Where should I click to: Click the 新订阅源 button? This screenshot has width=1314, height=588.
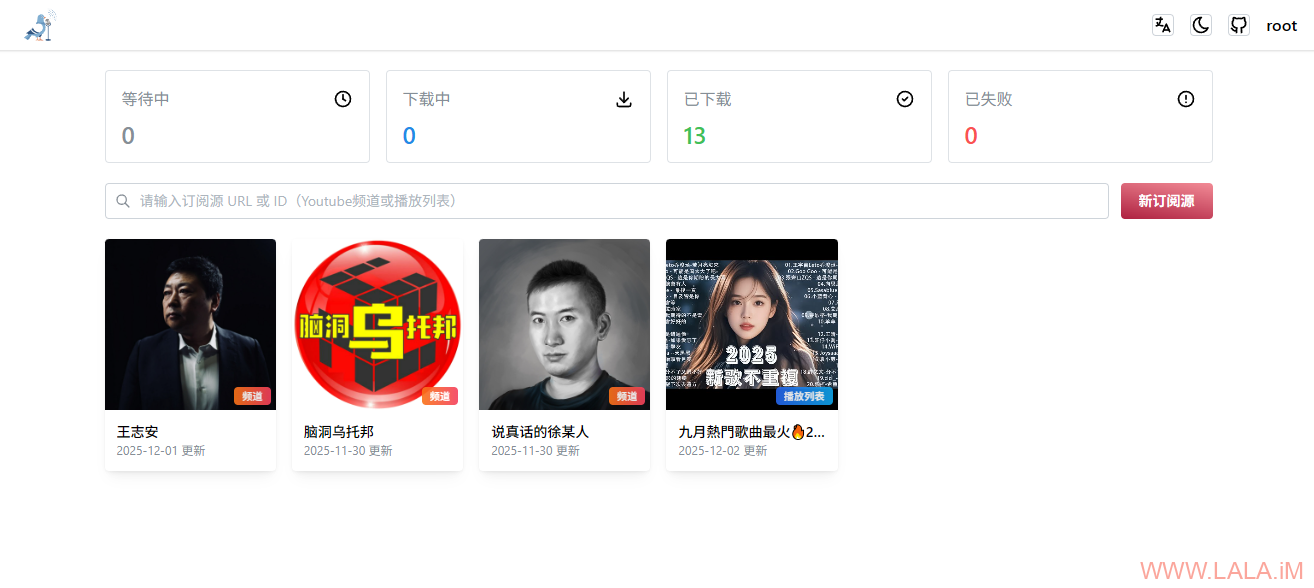pyautogui.click(x=1167, y=201)
